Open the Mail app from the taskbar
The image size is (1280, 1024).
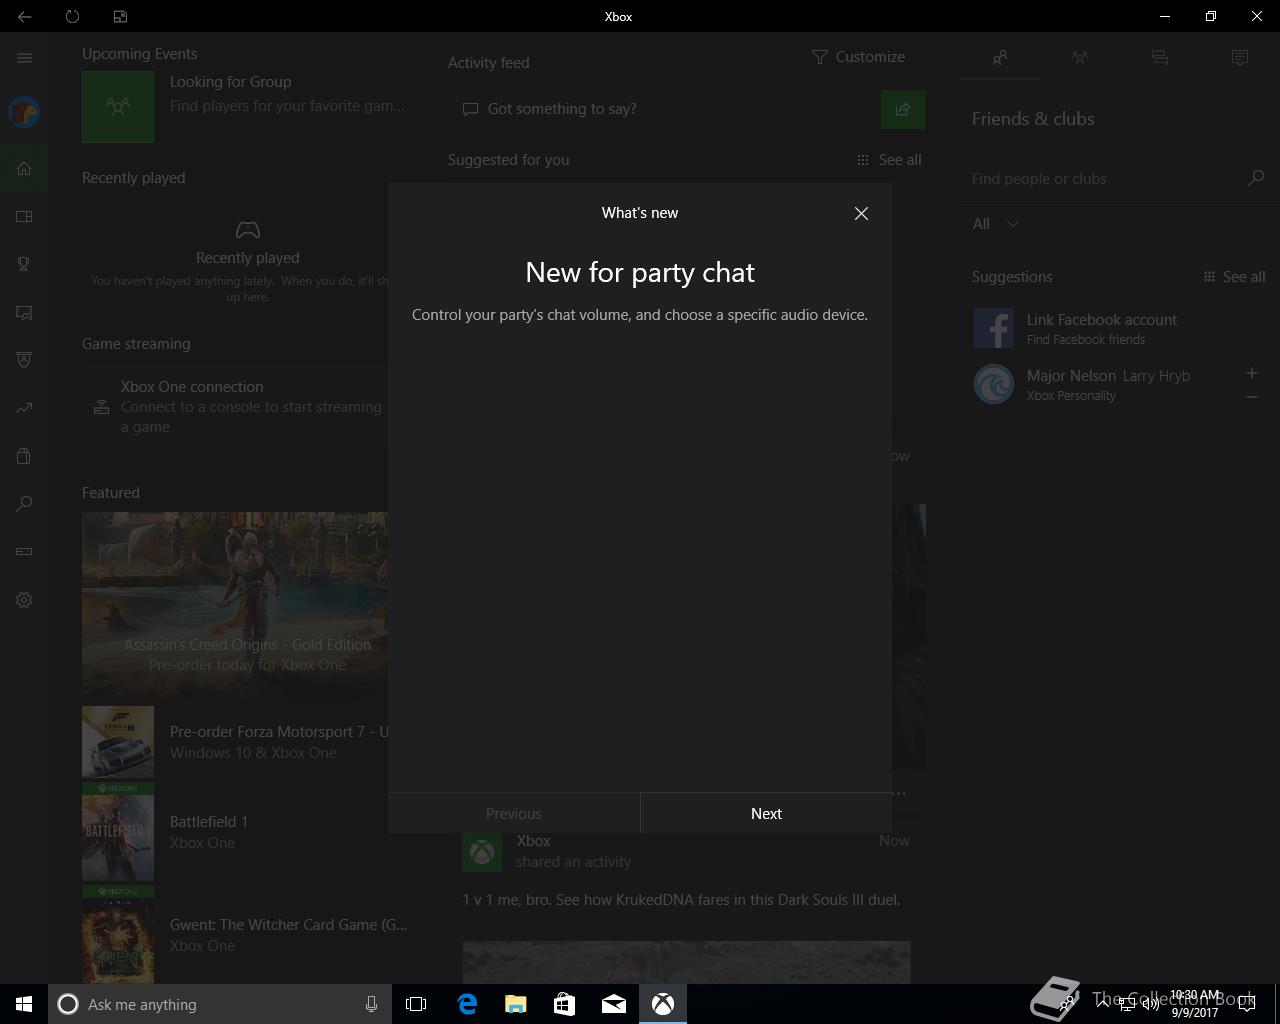pos(614,1004)
